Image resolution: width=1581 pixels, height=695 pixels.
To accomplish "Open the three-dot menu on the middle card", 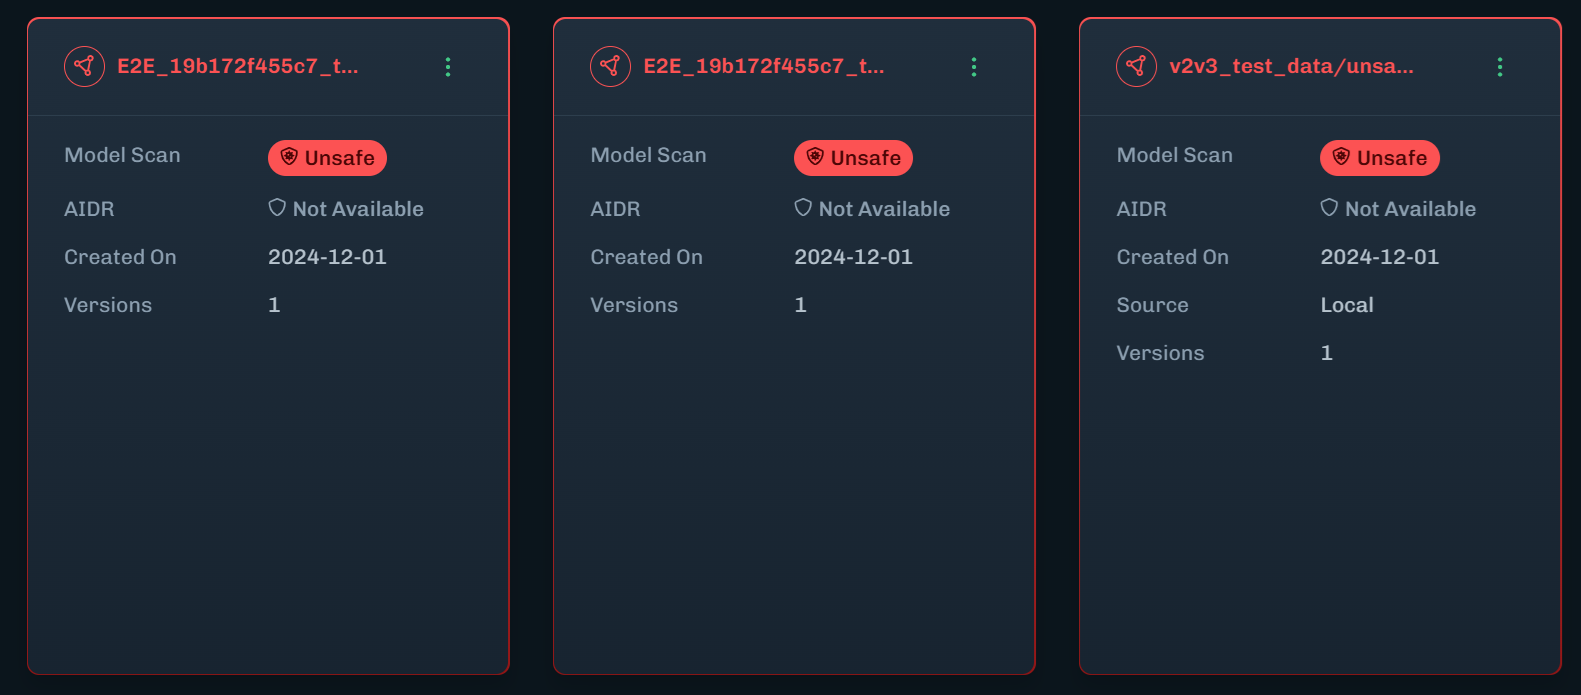I will [974, 67].
